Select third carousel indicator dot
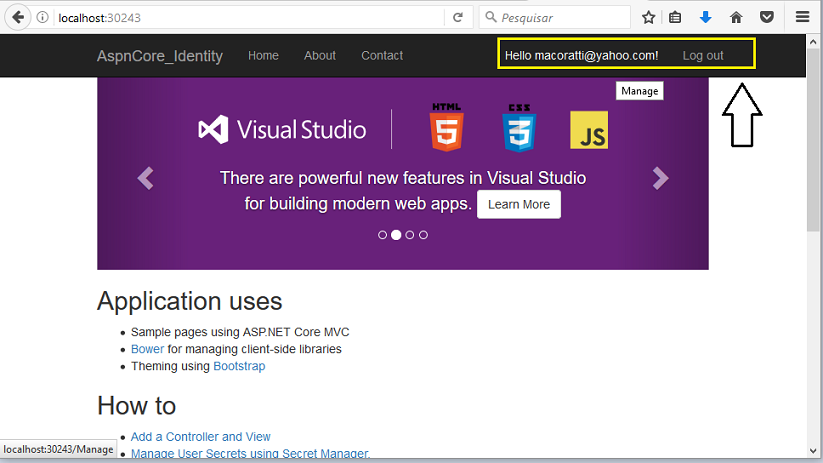 pos(410,235)
